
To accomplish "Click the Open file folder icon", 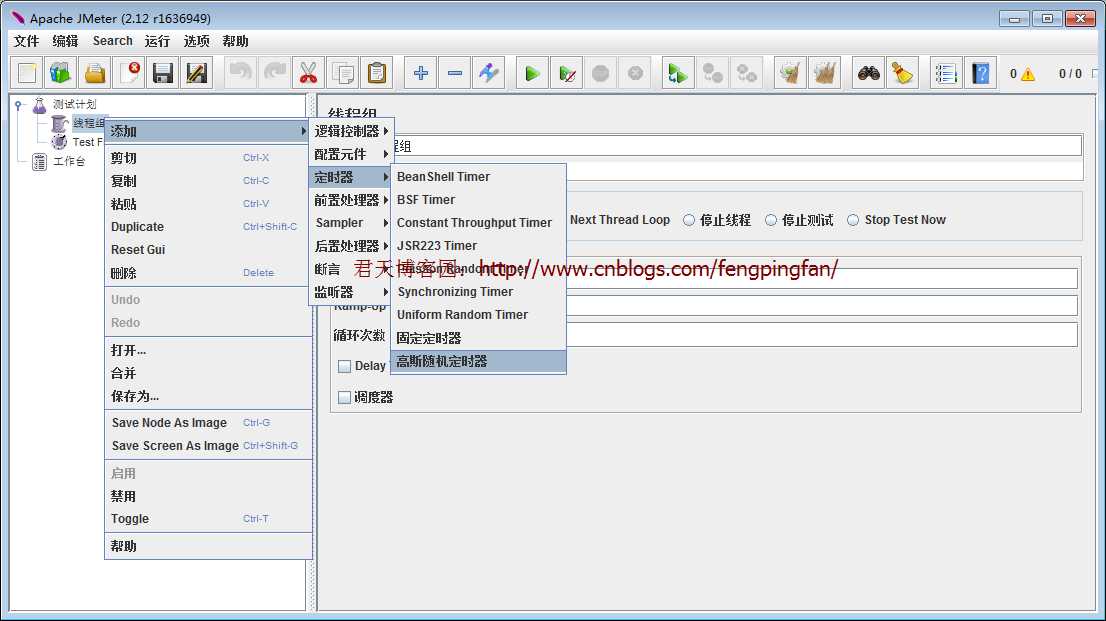I will 95,73.
